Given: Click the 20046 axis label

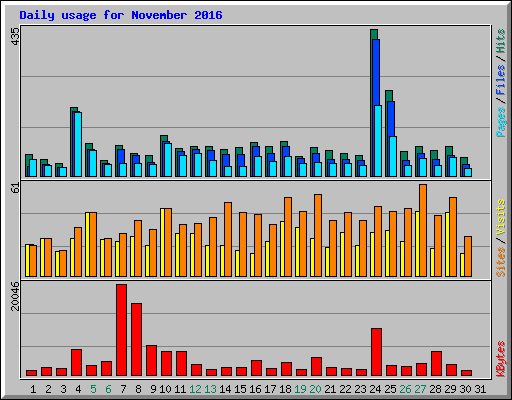Looking at the screenshot, I should (15, 296).
